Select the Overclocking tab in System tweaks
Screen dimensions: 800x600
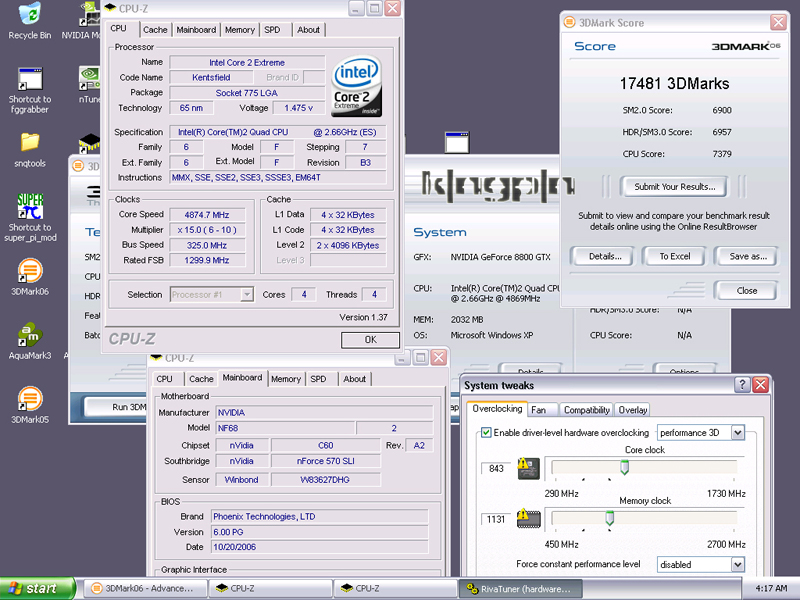497,409
